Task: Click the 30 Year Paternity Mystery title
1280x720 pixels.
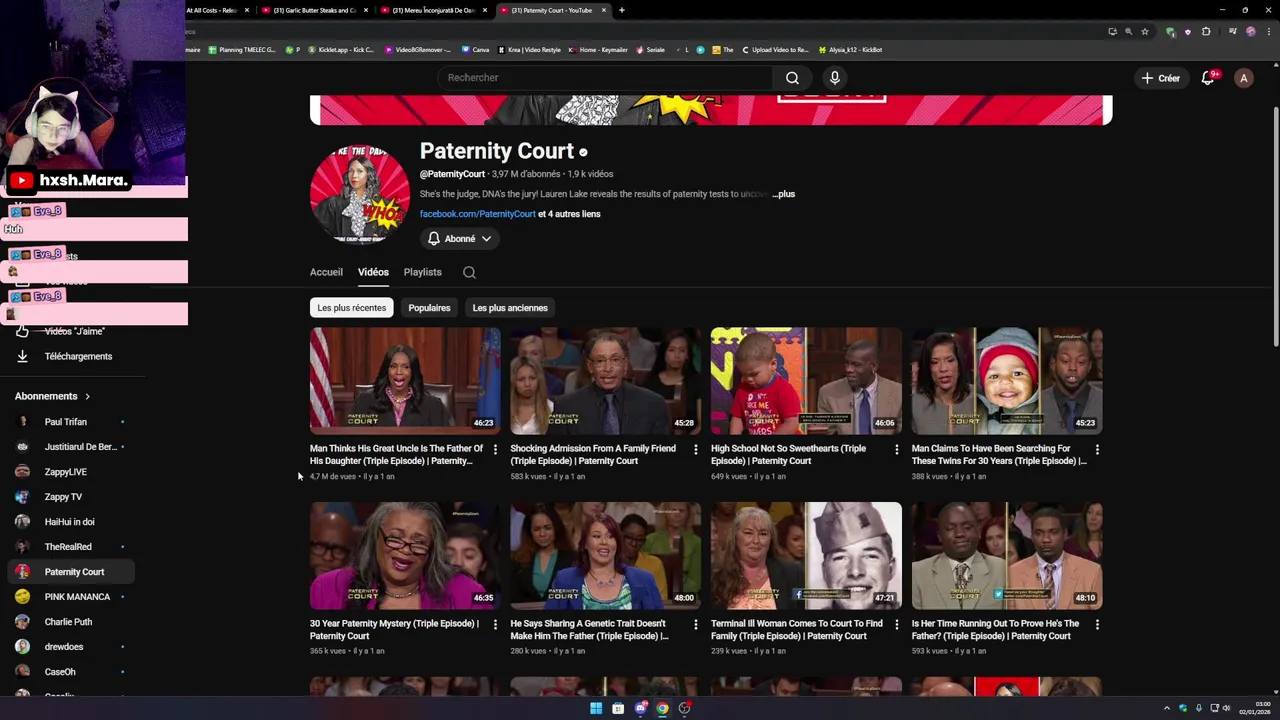Action: tap(394, 629)
